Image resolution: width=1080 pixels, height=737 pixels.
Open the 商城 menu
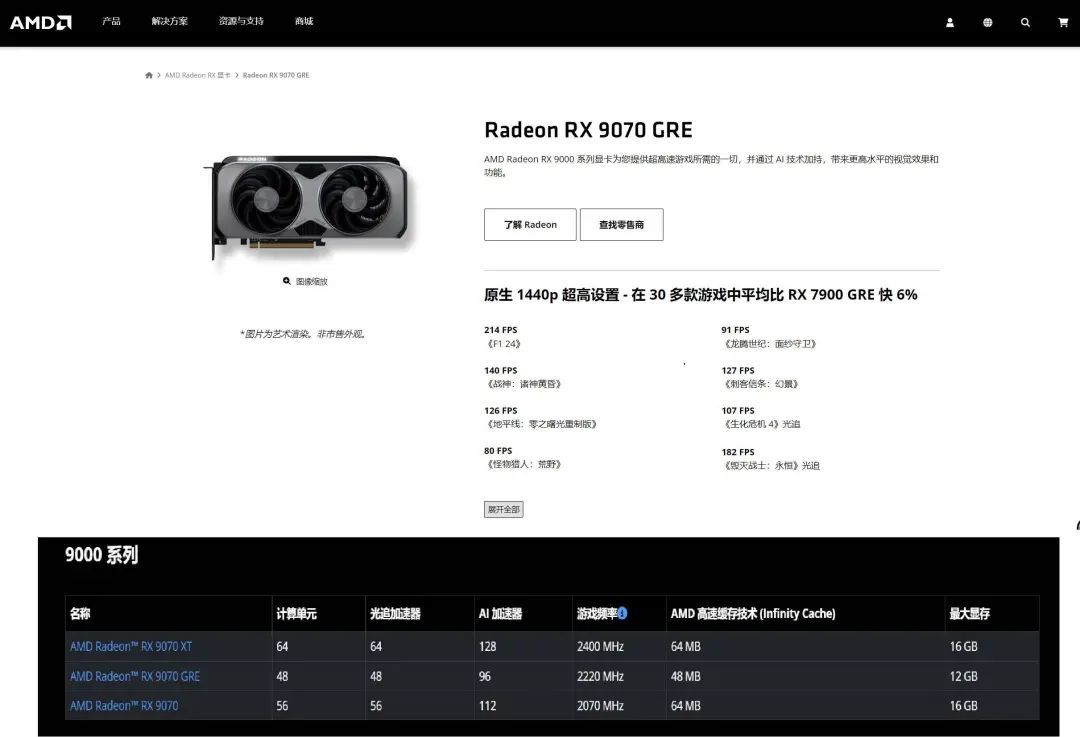tap(304, 21)
